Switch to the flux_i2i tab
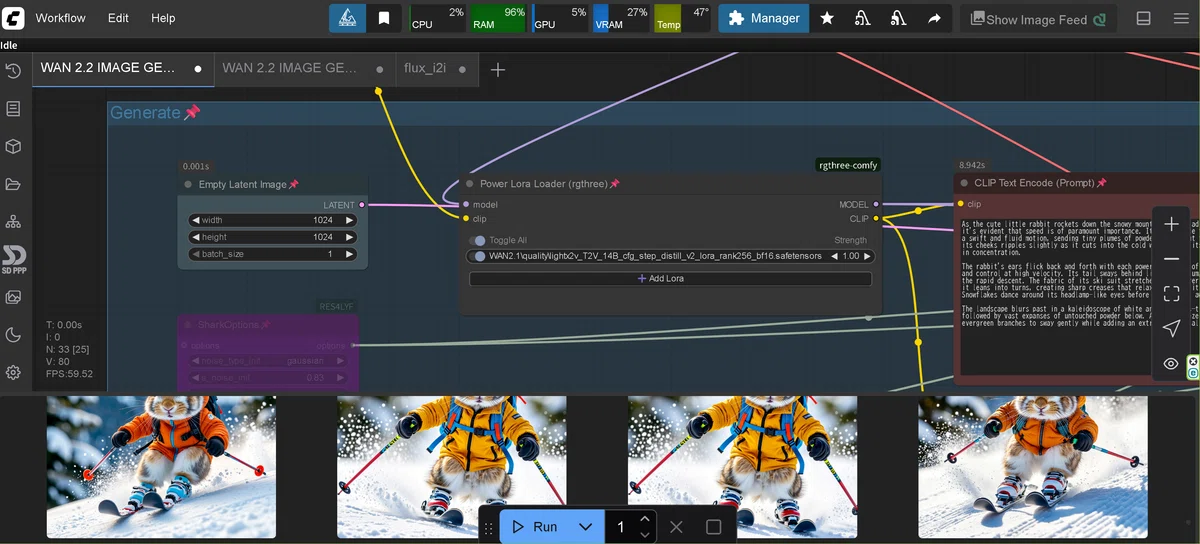Image resolution: width=1200 pixels, height=544 pixels. 425,68
